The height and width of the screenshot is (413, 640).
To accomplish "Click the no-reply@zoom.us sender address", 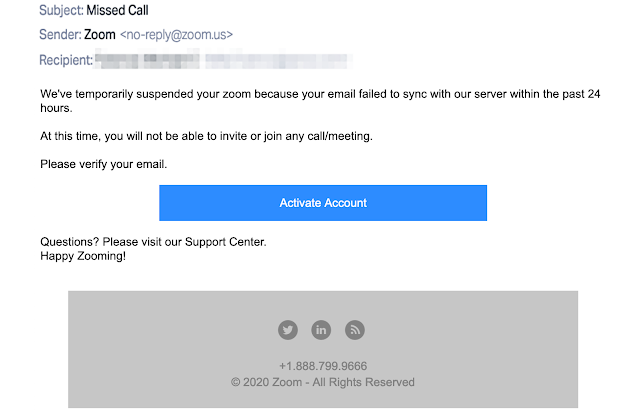I will click(177, 36).
